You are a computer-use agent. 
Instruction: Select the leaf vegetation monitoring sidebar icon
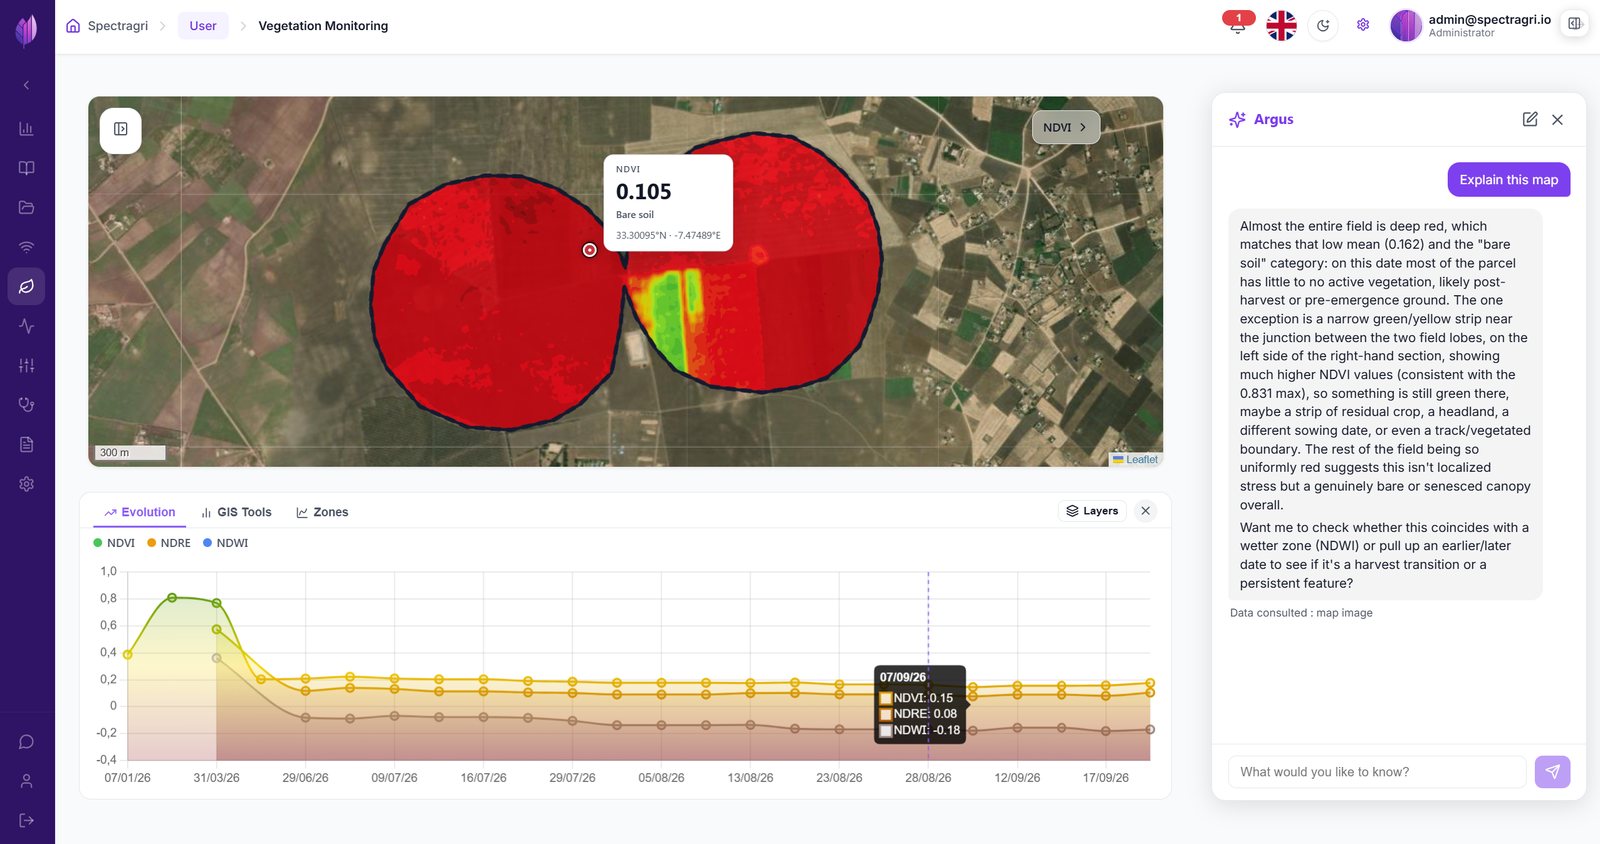[27, 286]
